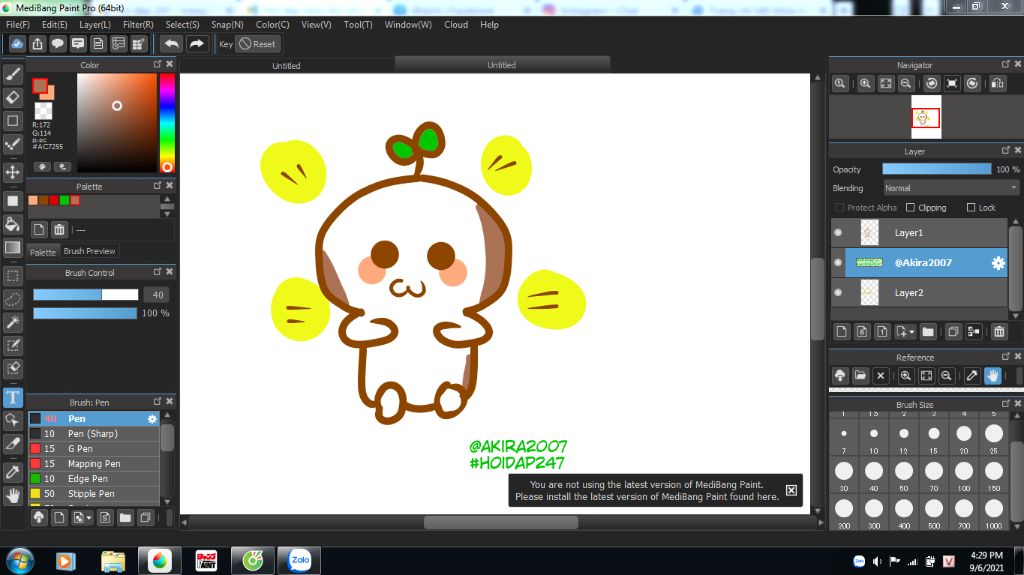The width and height of the screenshot is (1024, 575).
Task: Open Zalo in taskbar
Action: pos(299,560)
